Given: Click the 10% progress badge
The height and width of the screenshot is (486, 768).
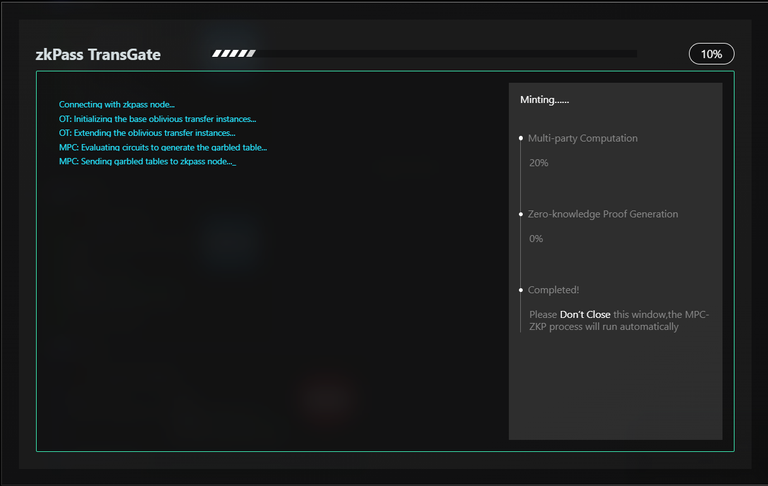Looking at the screenshot, I should (711, 54).
